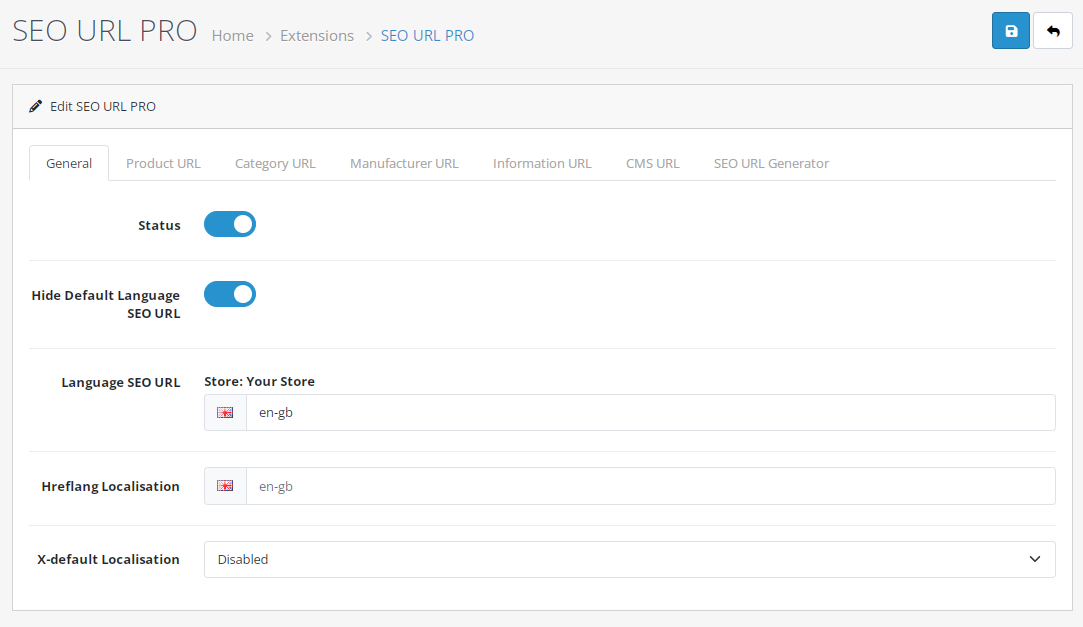Open the CMS URL tab
Viewport: 1083px width, 627px height.
[653, 164]
